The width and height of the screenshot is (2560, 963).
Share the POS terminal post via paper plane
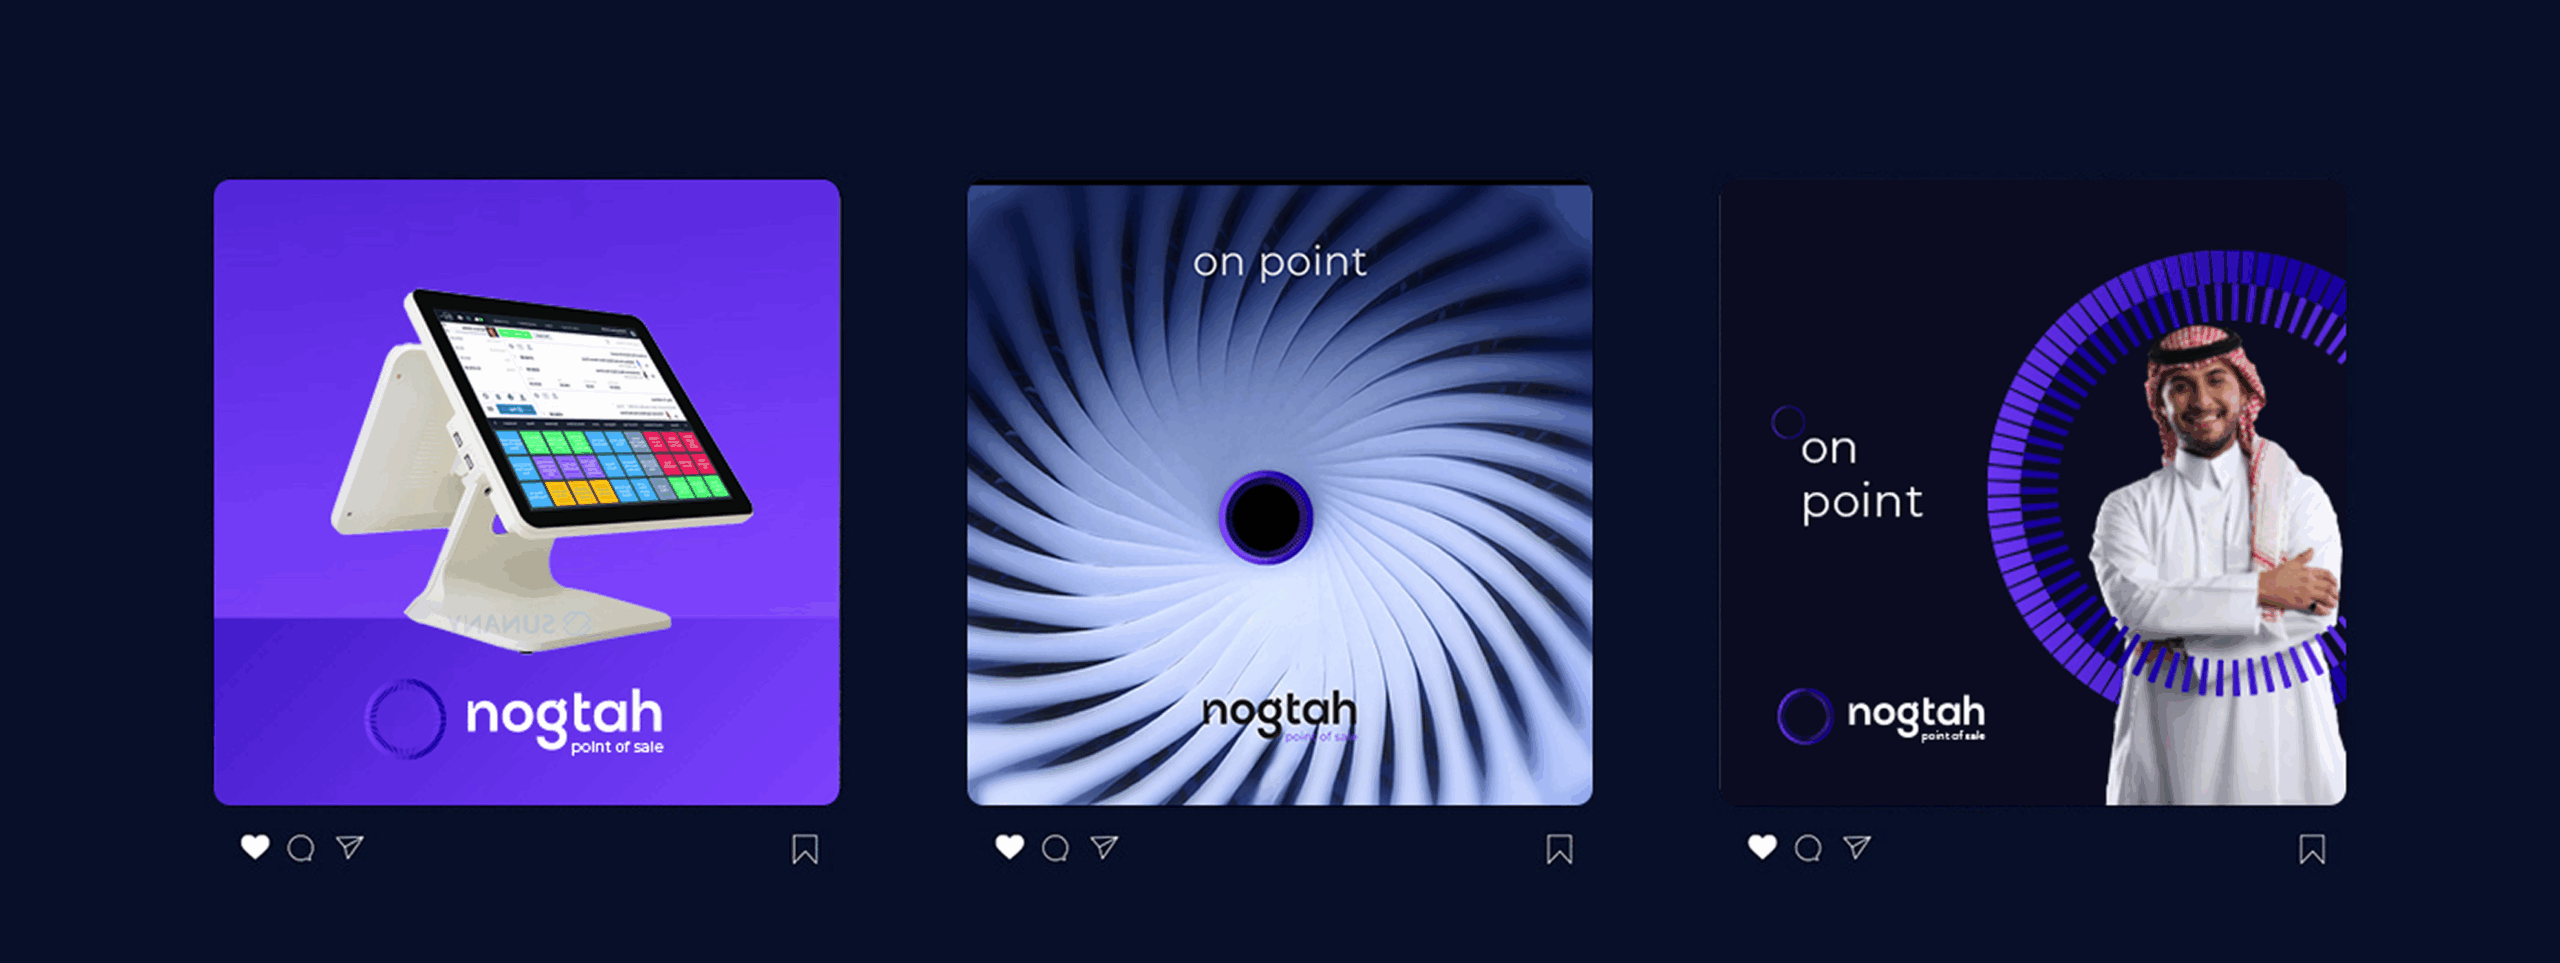pos(349,847)
